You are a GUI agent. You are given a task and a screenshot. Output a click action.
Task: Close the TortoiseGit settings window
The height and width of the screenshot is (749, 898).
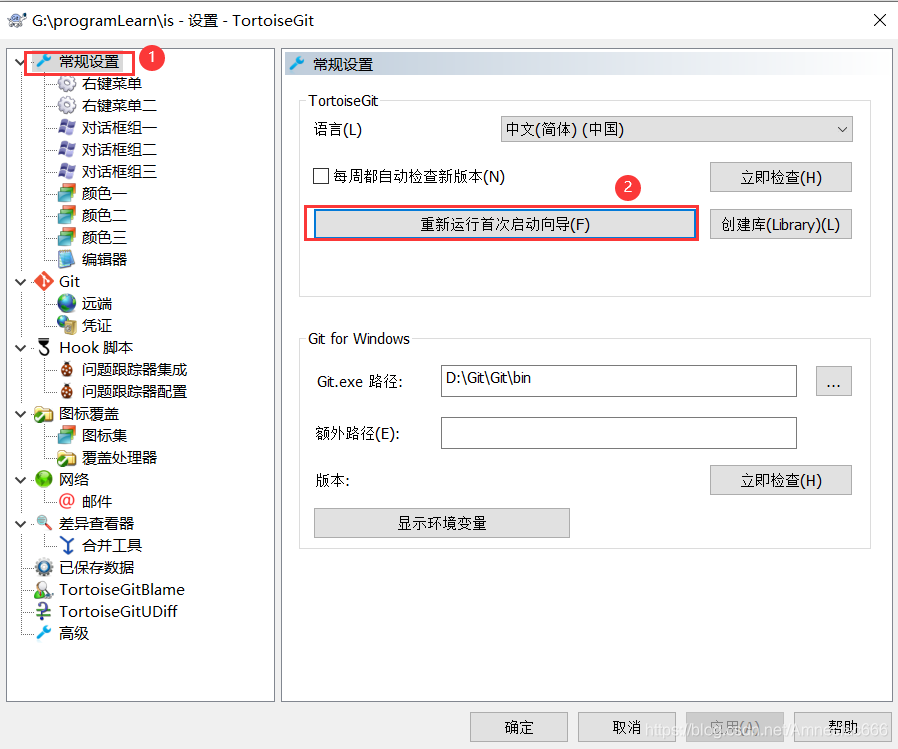880,20
